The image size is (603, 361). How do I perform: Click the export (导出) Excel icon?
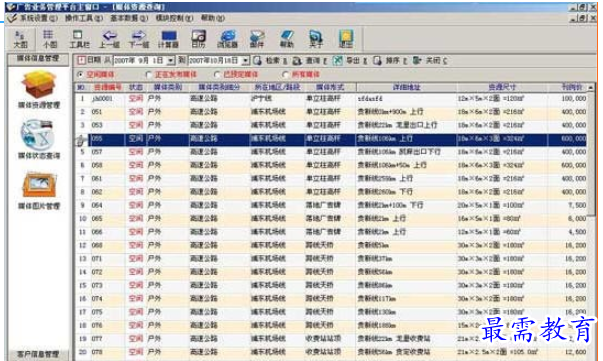tap(337, 60)
